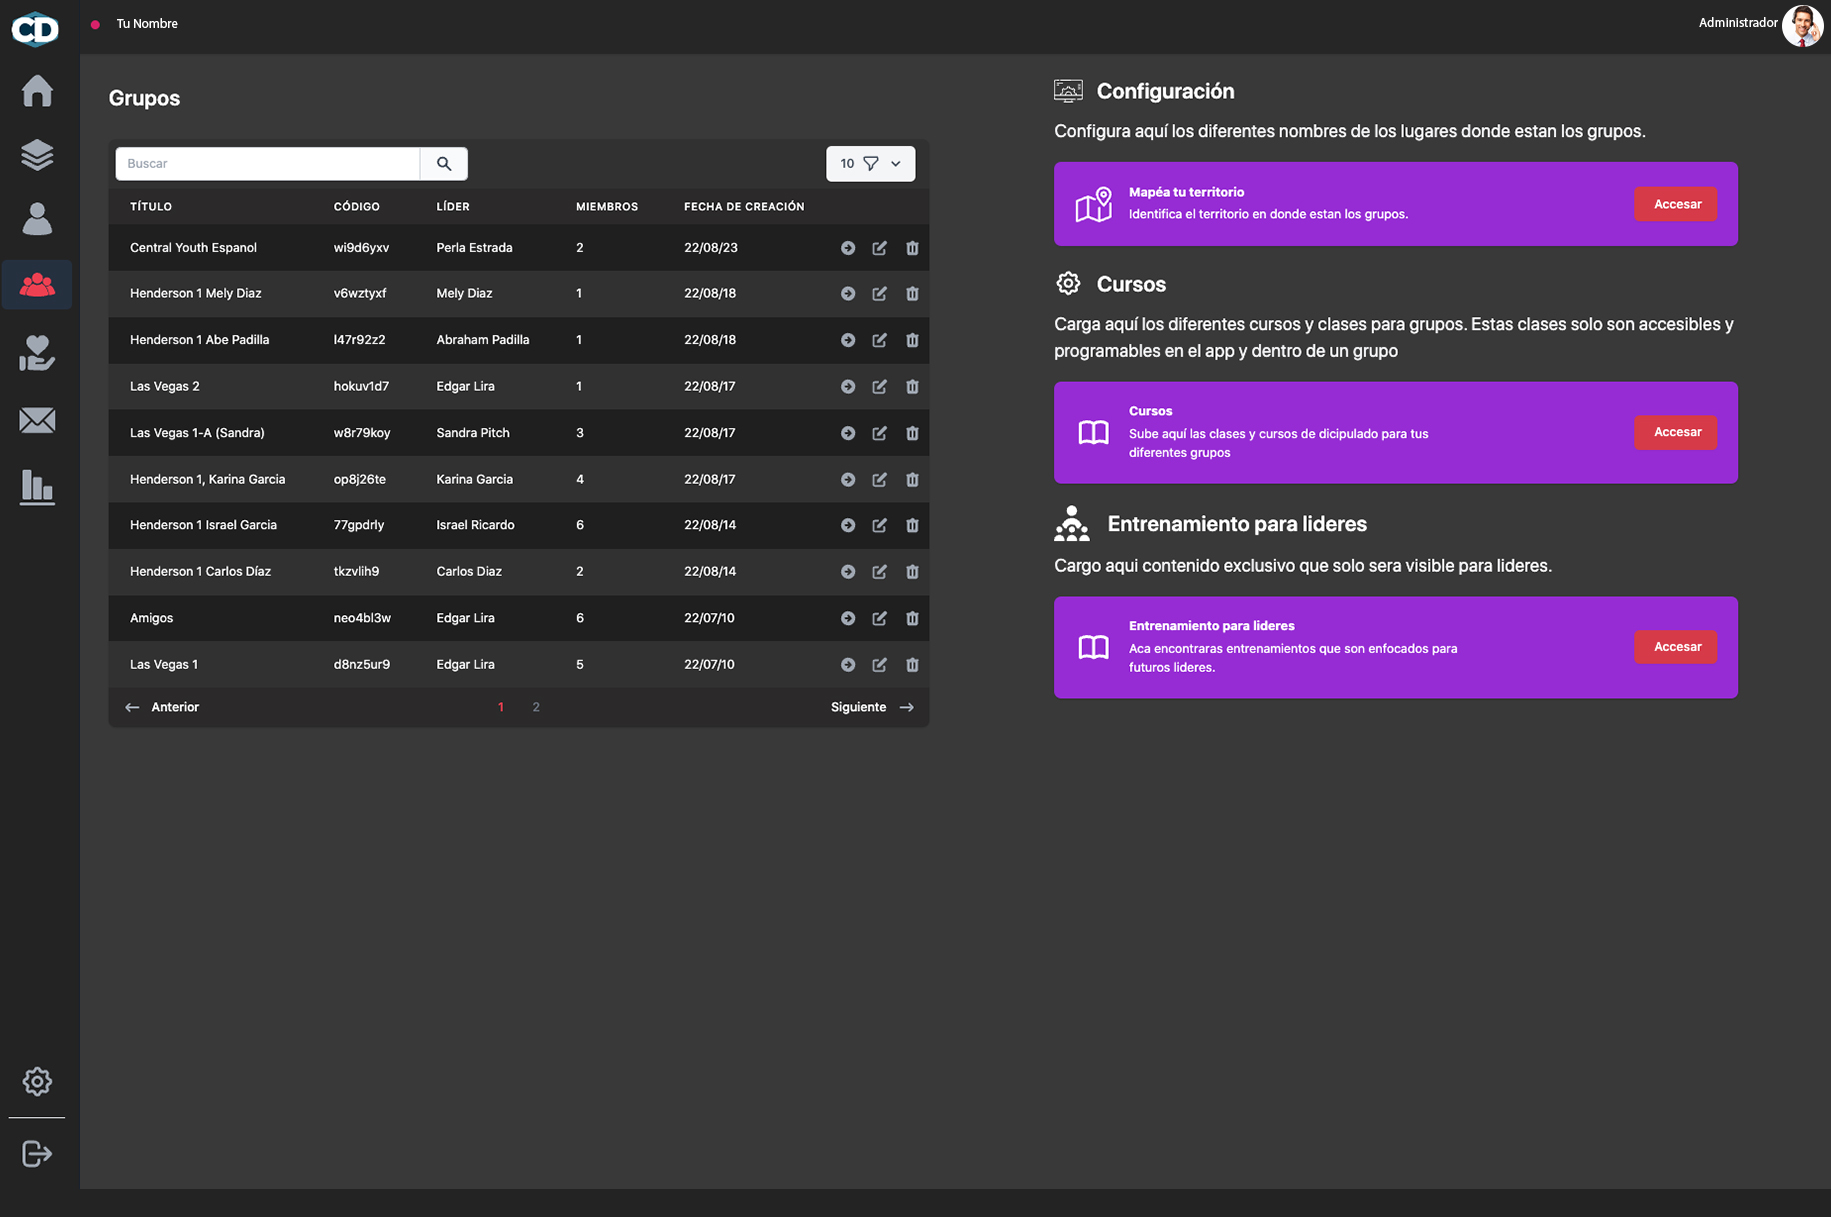Click Accesar on the Cursos card
The image size is (1831, 1217).
(1676, 432)
